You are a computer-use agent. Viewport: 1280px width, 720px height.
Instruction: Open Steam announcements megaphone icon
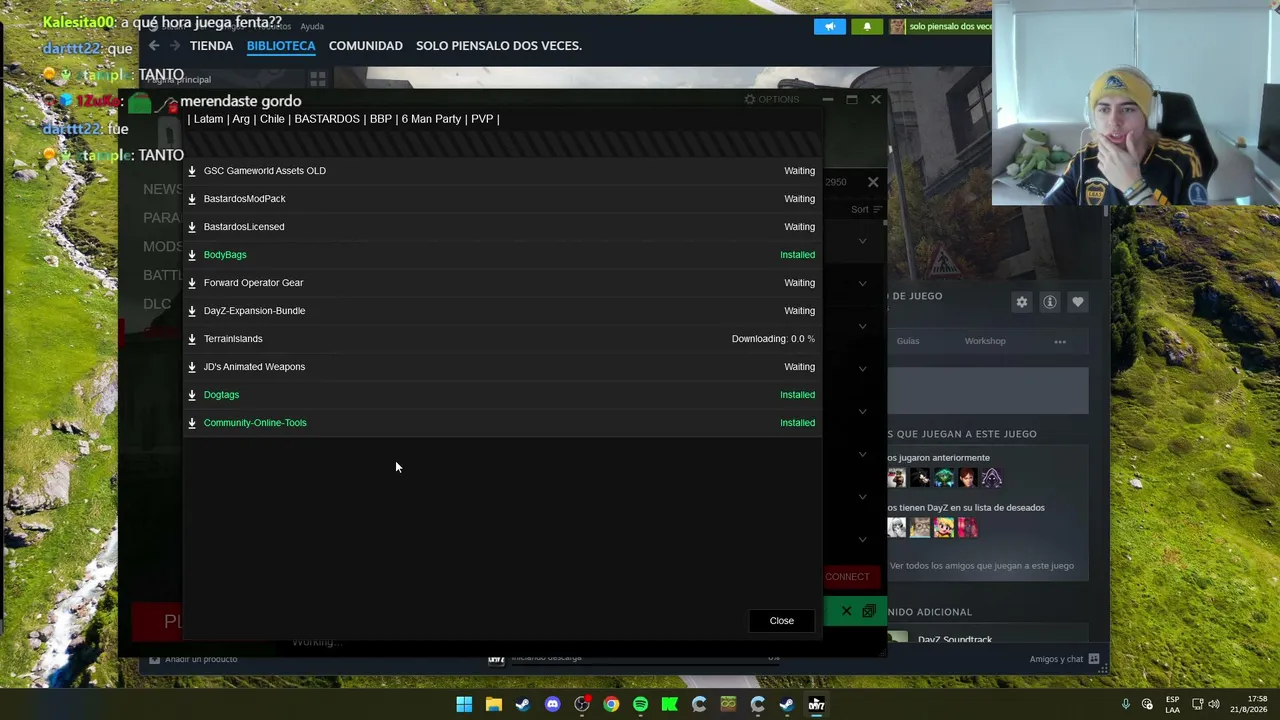click(x=830, y=27)
